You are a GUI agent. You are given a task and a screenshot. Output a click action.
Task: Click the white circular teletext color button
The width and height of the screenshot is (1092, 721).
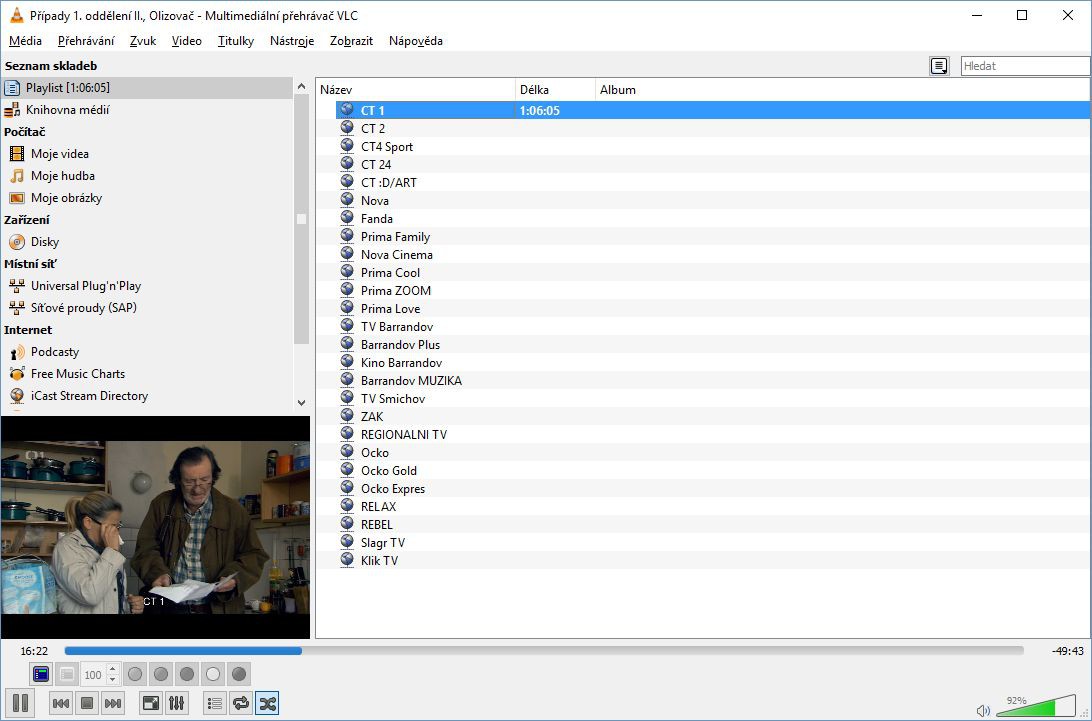213,674
